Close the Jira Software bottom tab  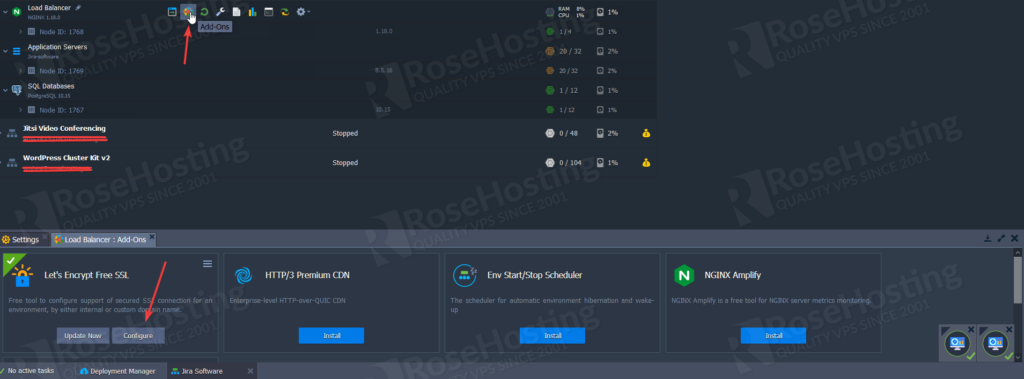click(x=250, y=371)
